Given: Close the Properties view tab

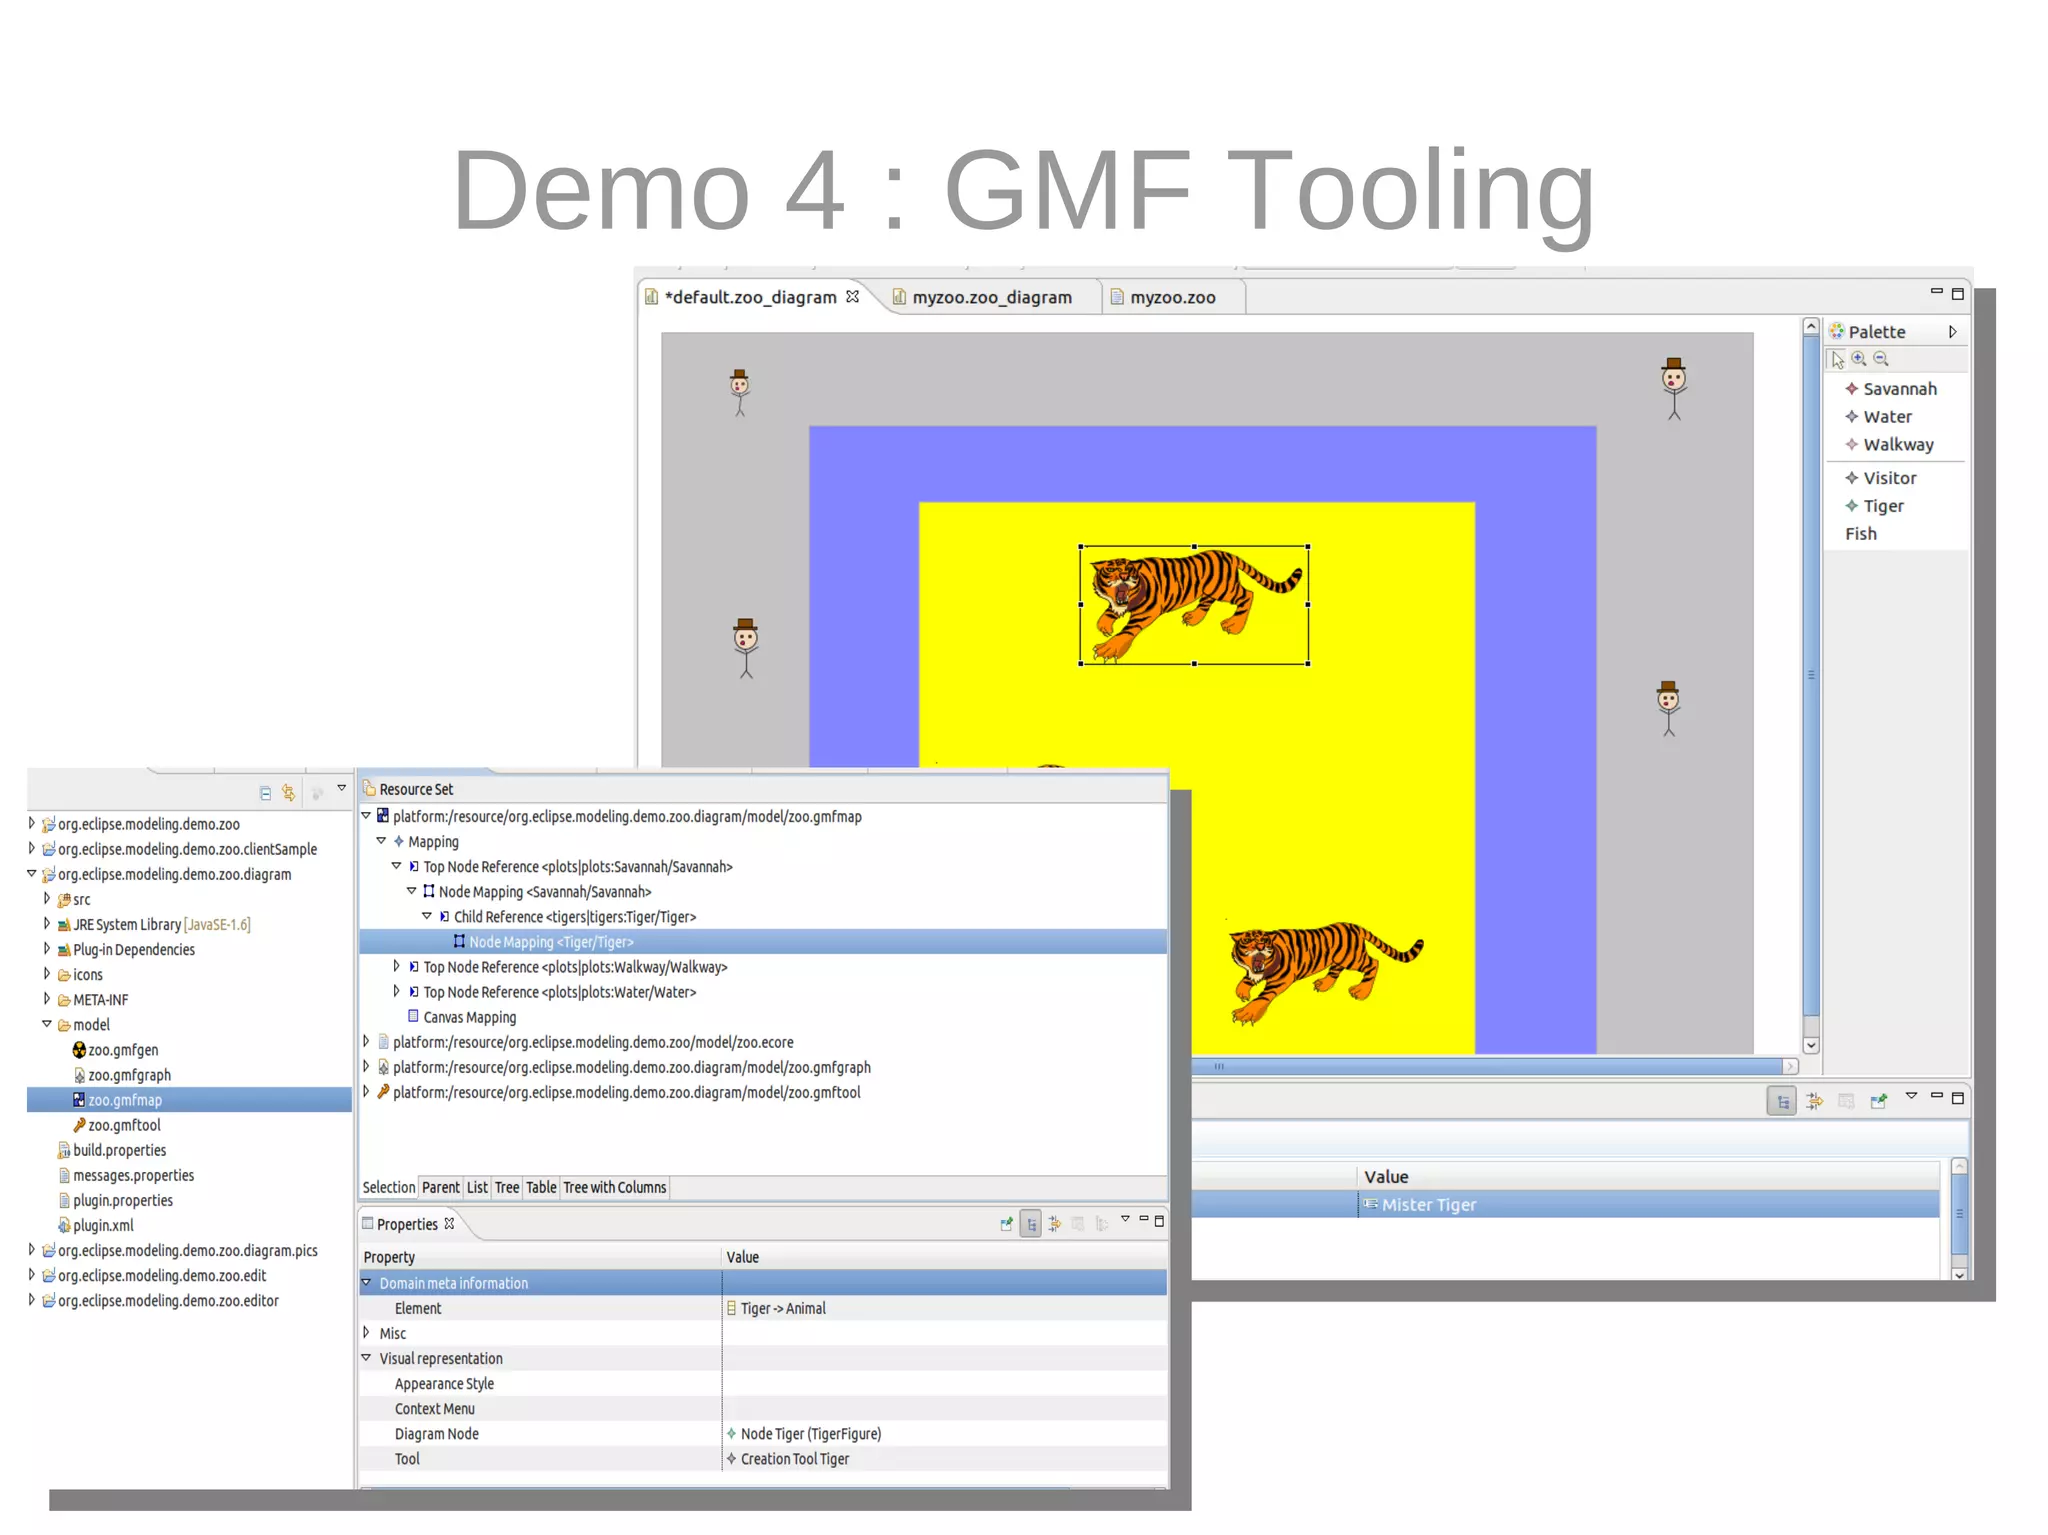Looking at the screenshot, I should pyautogui.click(x=450, y=1223).
